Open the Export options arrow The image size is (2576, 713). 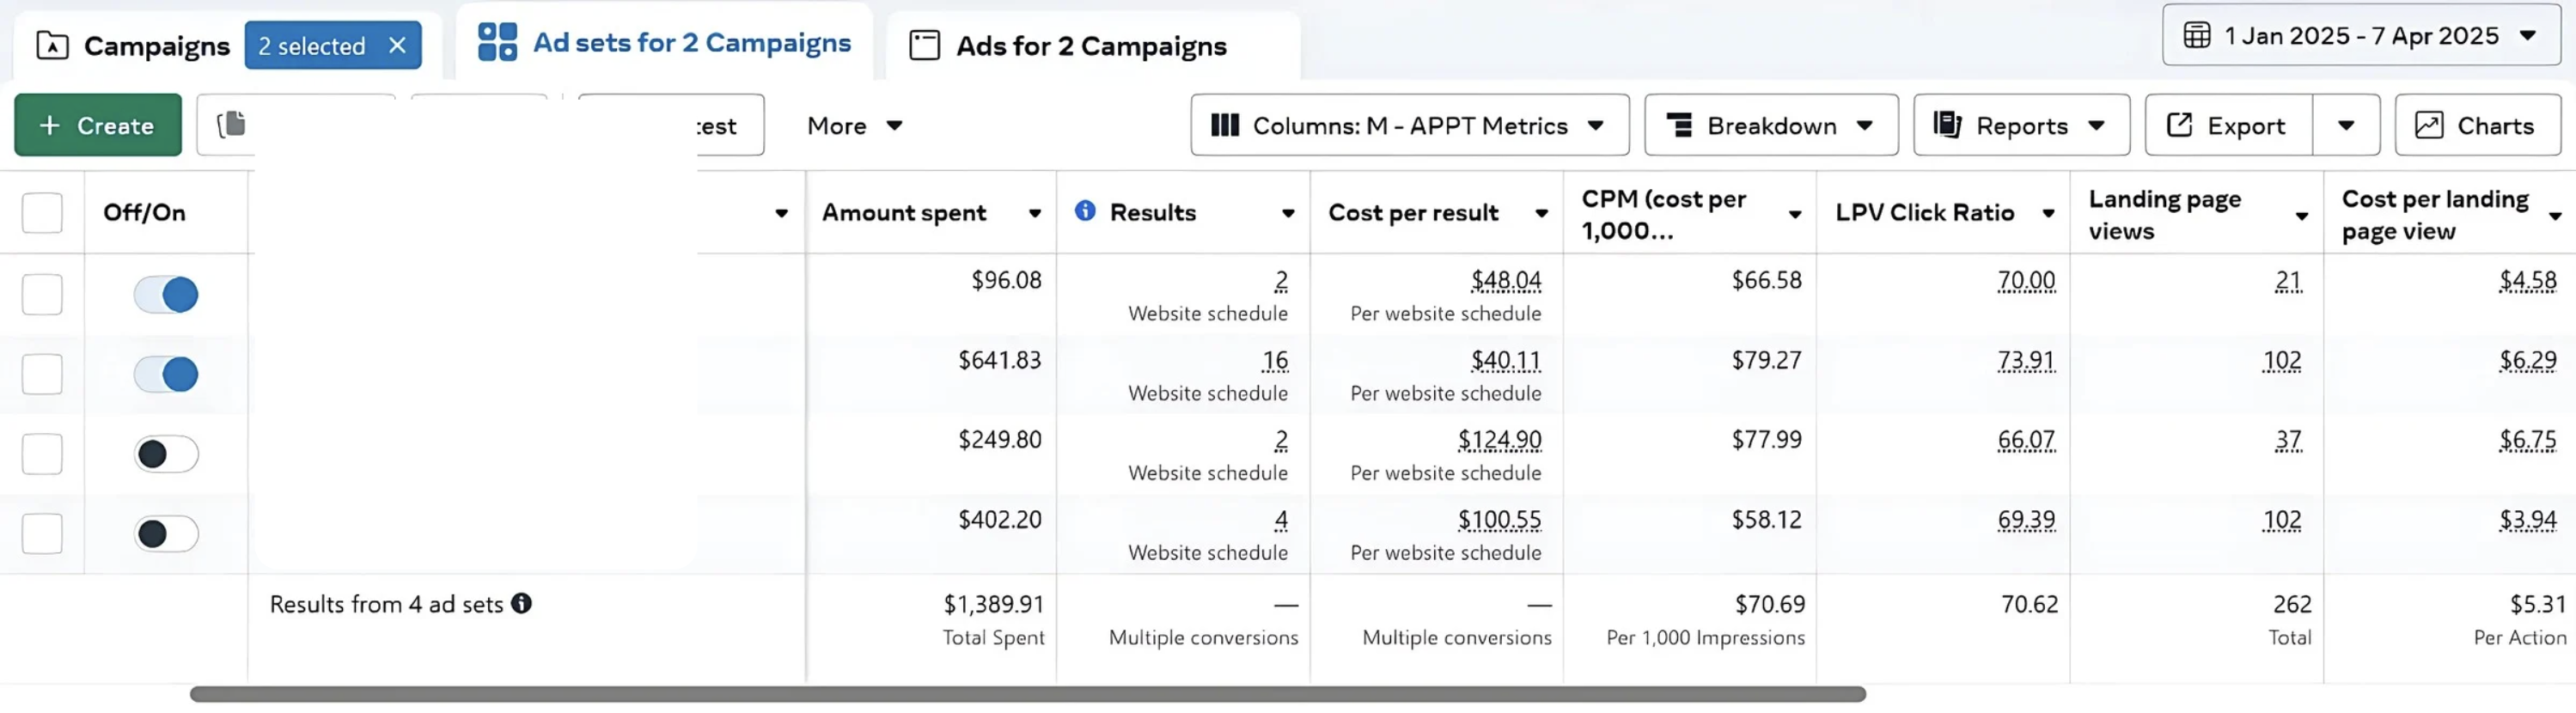(2345, 125)
